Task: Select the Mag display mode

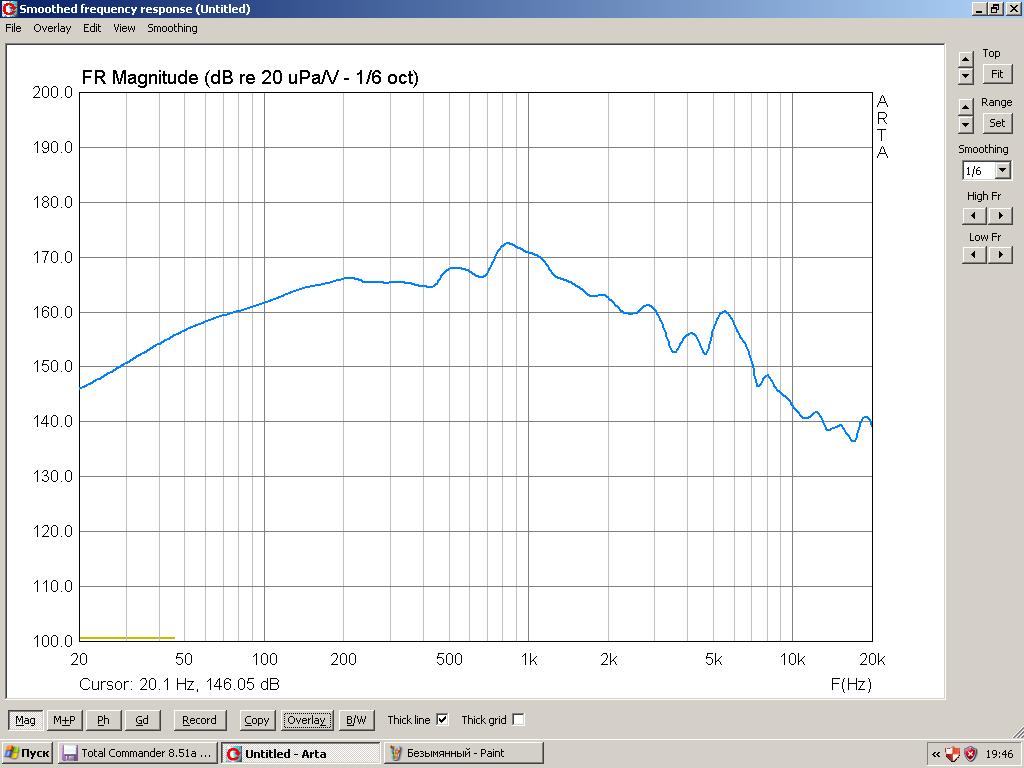Action: pyautogui.click(x=25, y=720)
